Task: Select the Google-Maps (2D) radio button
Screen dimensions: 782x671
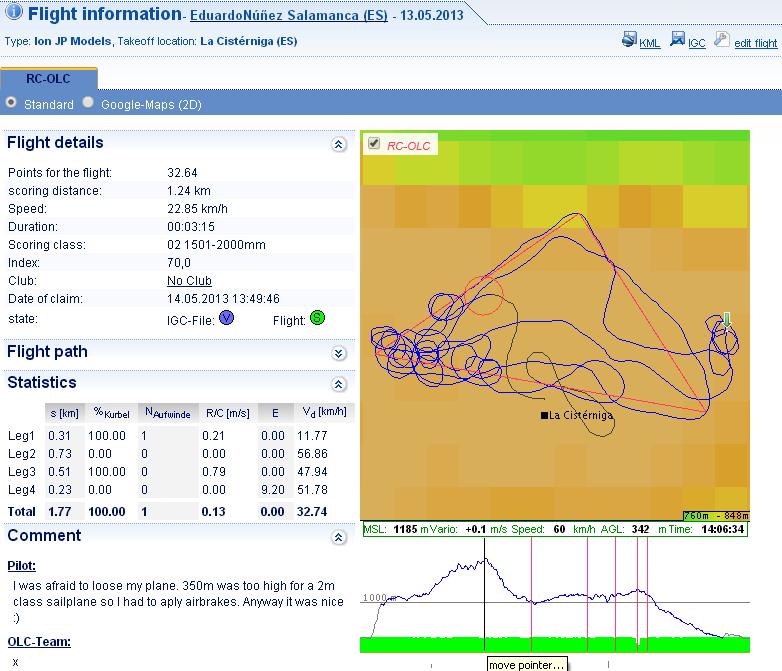Action: [x=89, y=103]
